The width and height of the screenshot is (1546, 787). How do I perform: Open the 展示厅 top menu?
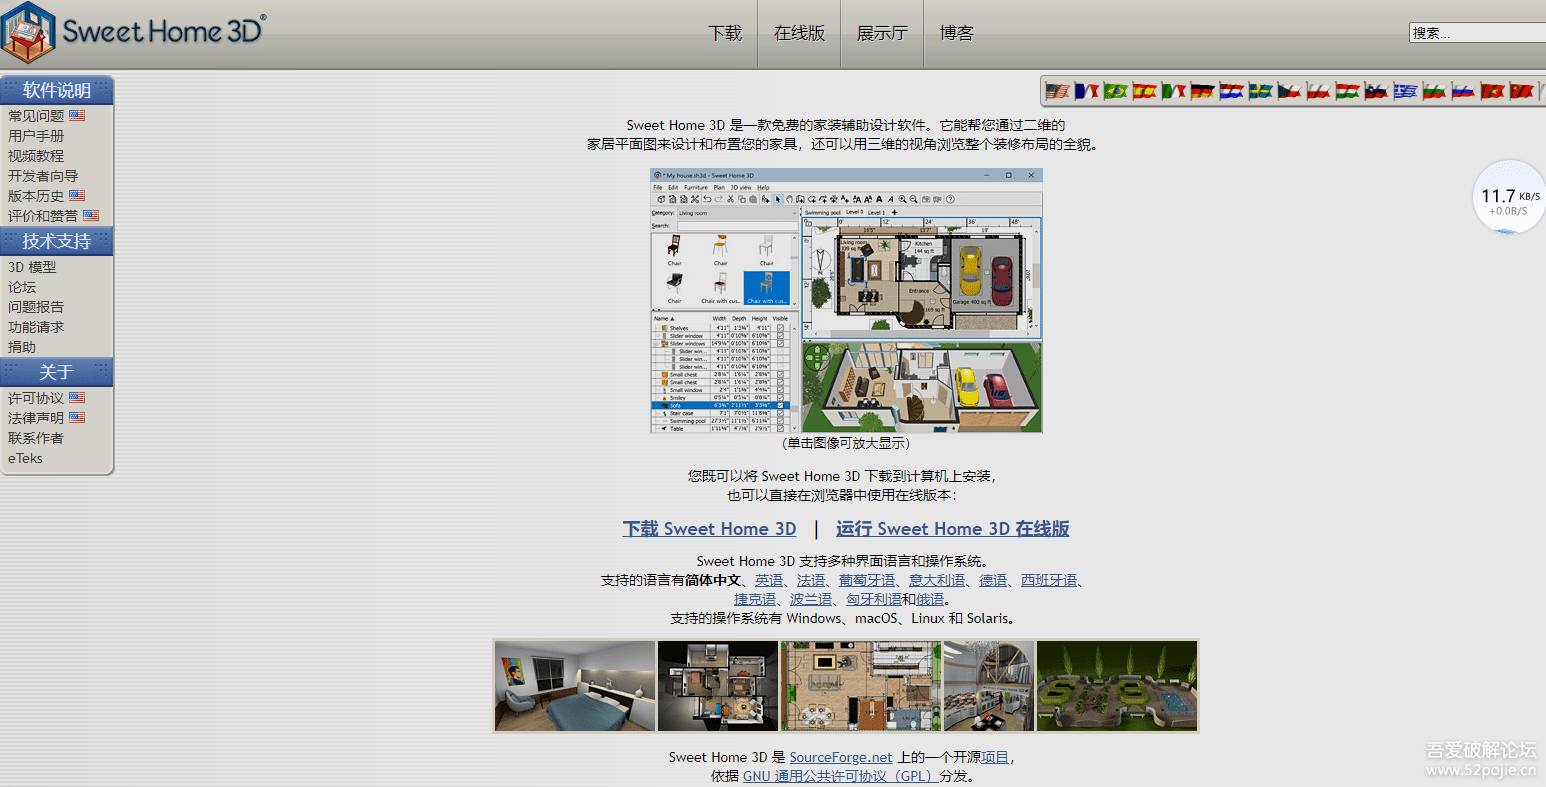[x=882, y=33]
